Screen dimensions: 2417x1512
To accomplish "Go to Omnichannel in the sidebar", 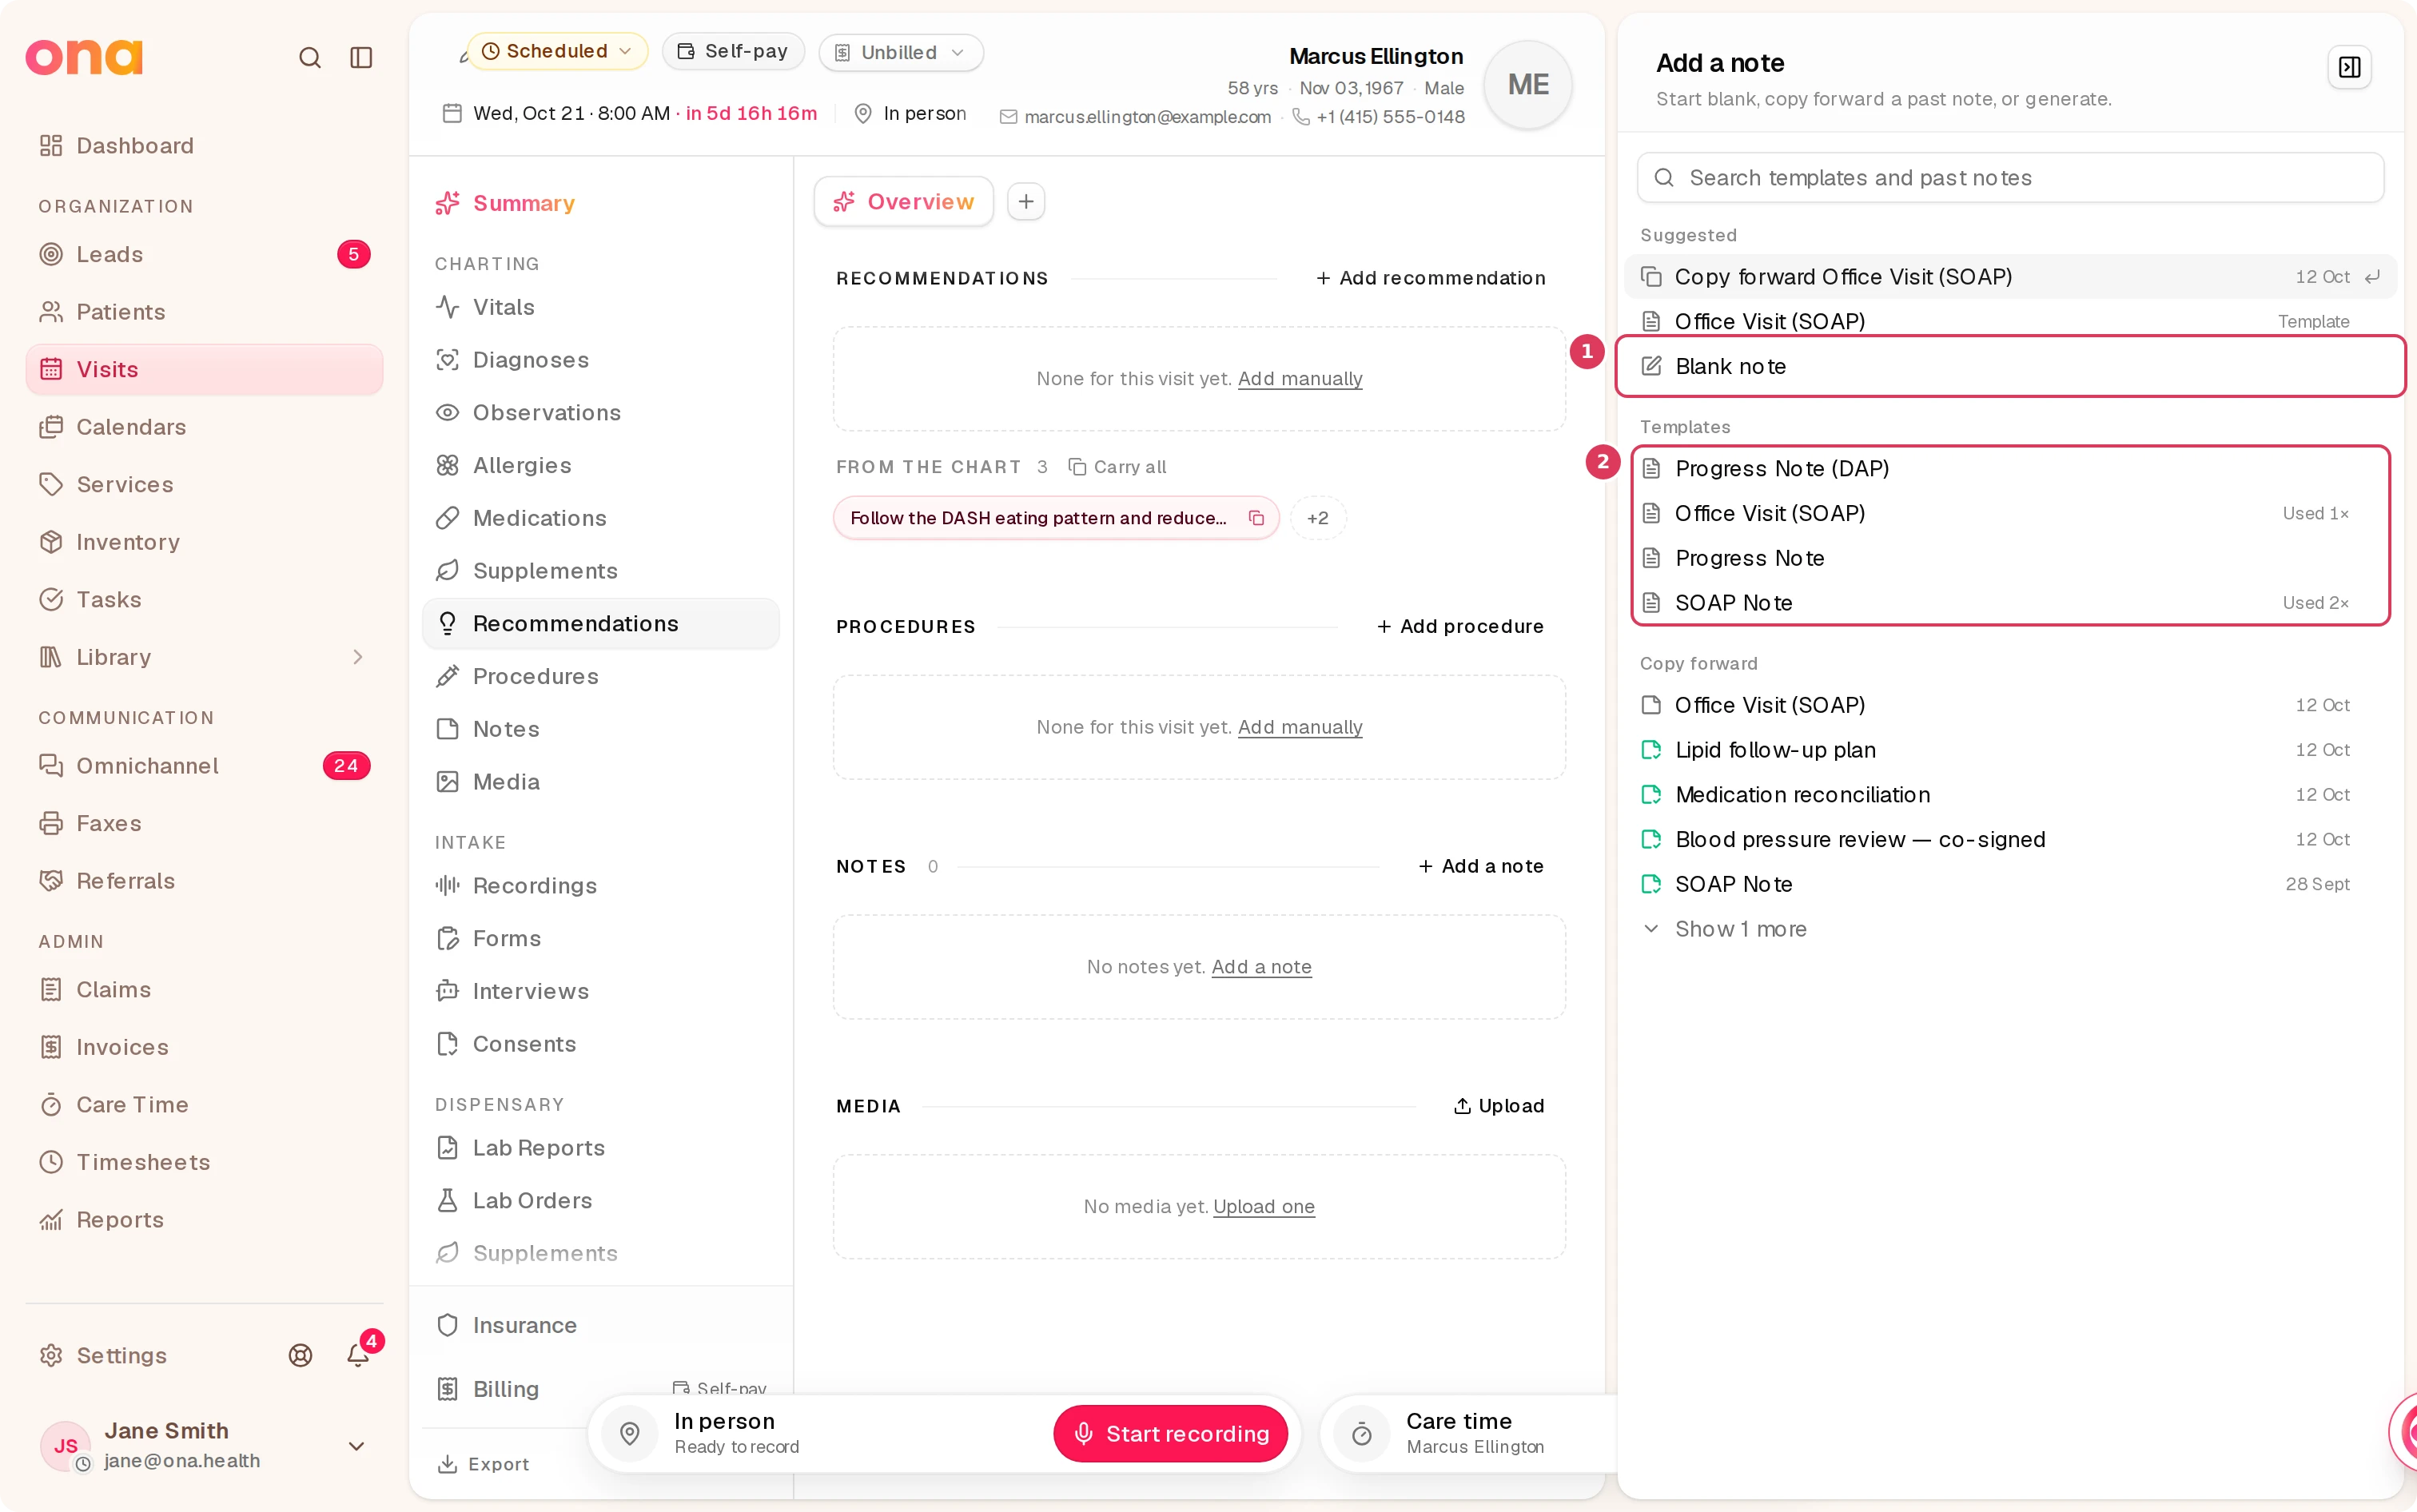I will 204,765.
